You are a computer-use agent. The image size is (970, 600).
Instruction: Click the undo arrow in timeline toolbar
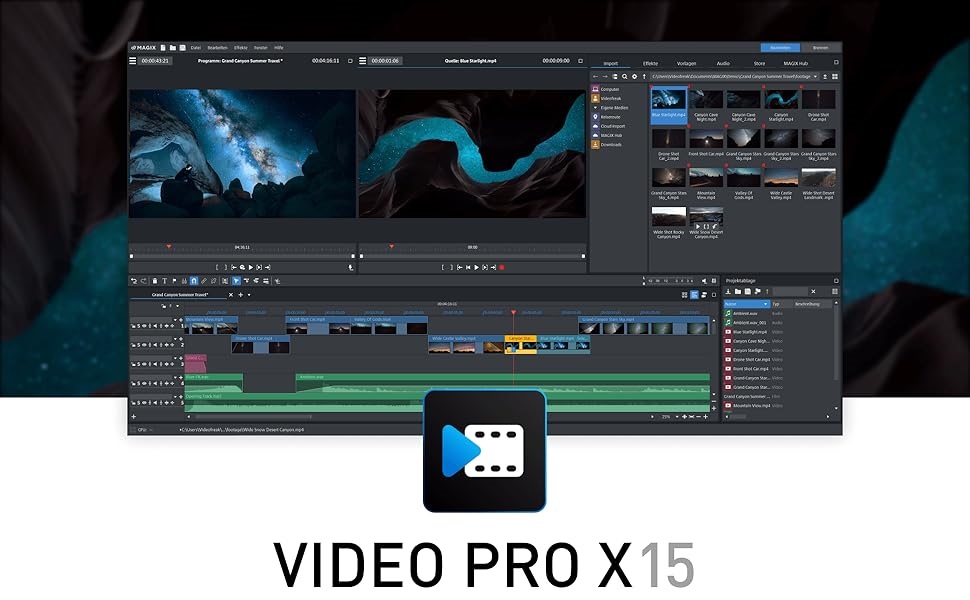pyautogui.click(x=134, y=281)
